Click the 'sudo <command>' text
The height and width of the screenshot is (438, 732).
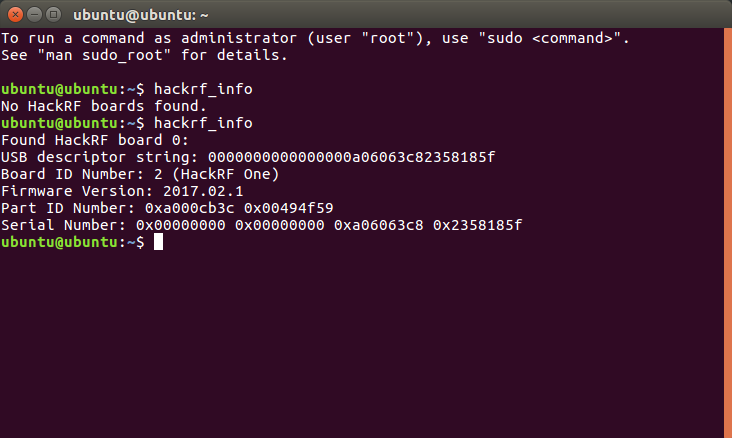point(550,38)
